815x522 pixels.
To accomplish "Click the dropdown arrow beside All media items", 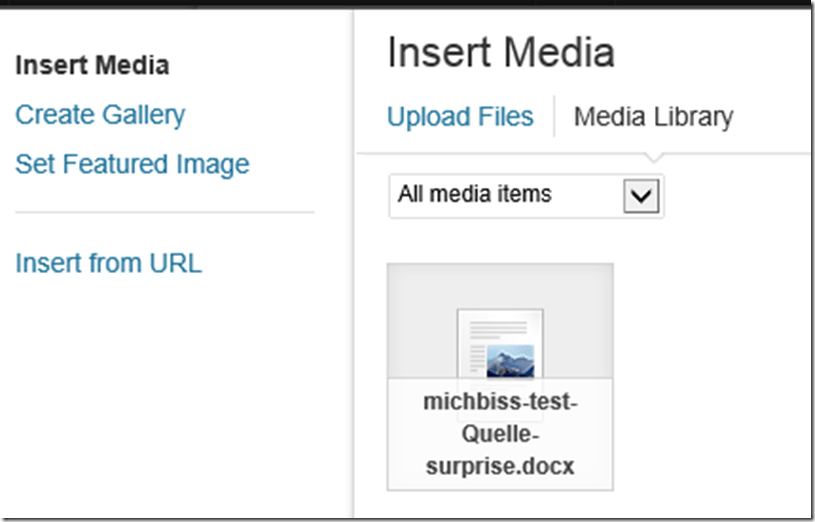I will coord(640,196).
